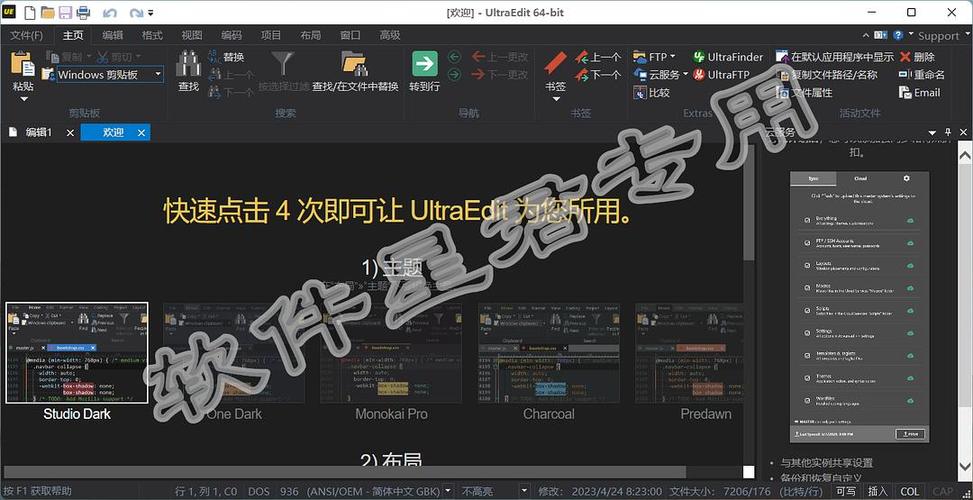Click the green Go to Line (转到行) arrow
The height and width of the screenshot is (500, 973).
pyautogui.click(x=424, y=64)
